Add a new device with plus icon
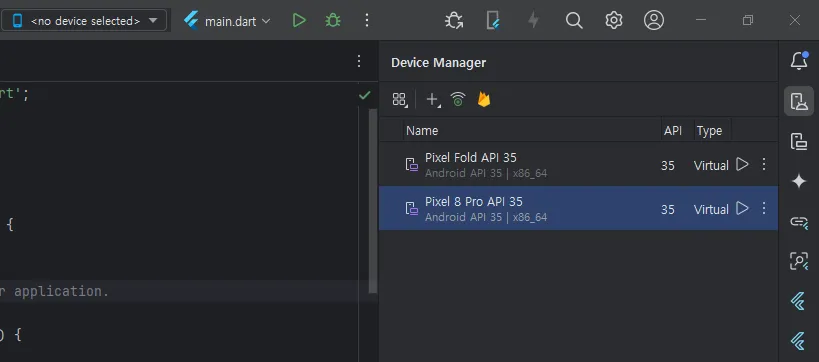This screenshot has width=819, height=362. click(432, 99)
